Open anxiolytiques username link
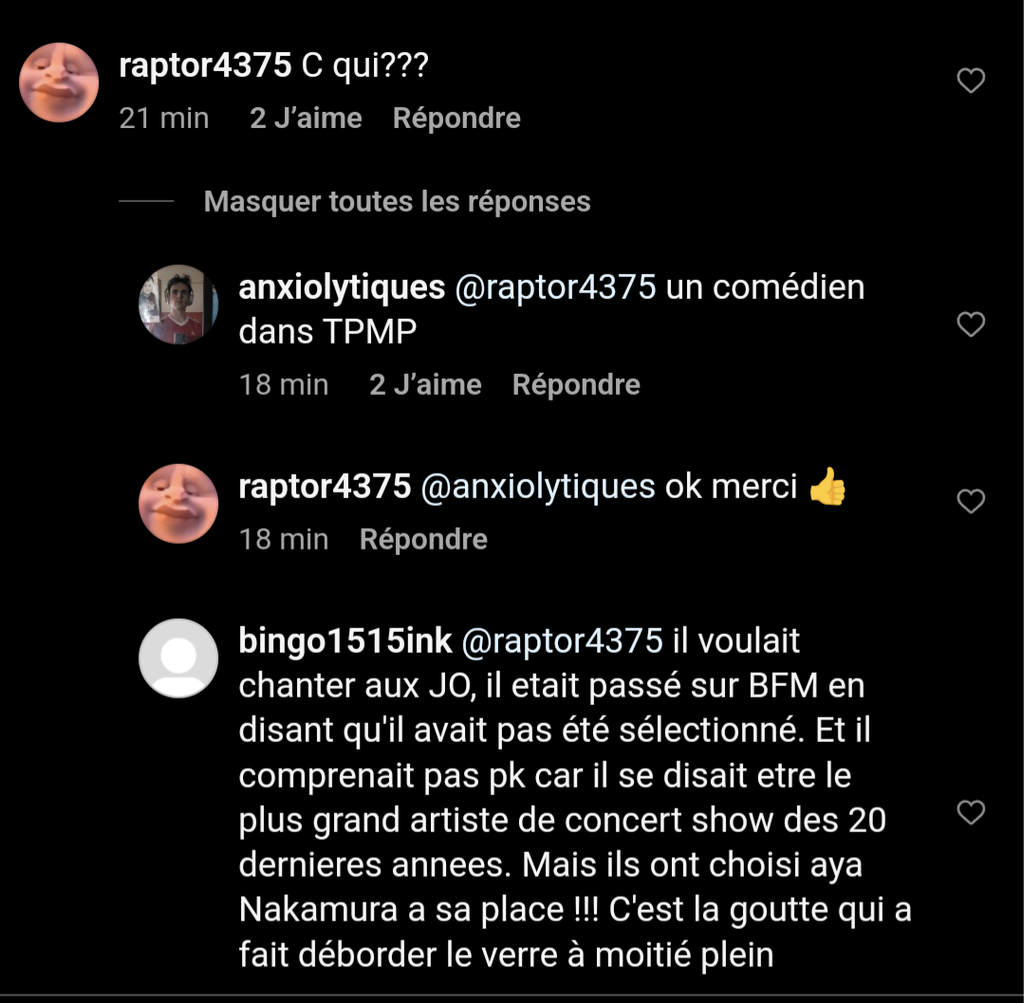Image resolution: width=1024 pixels, height=1003 pixels. 342,287
